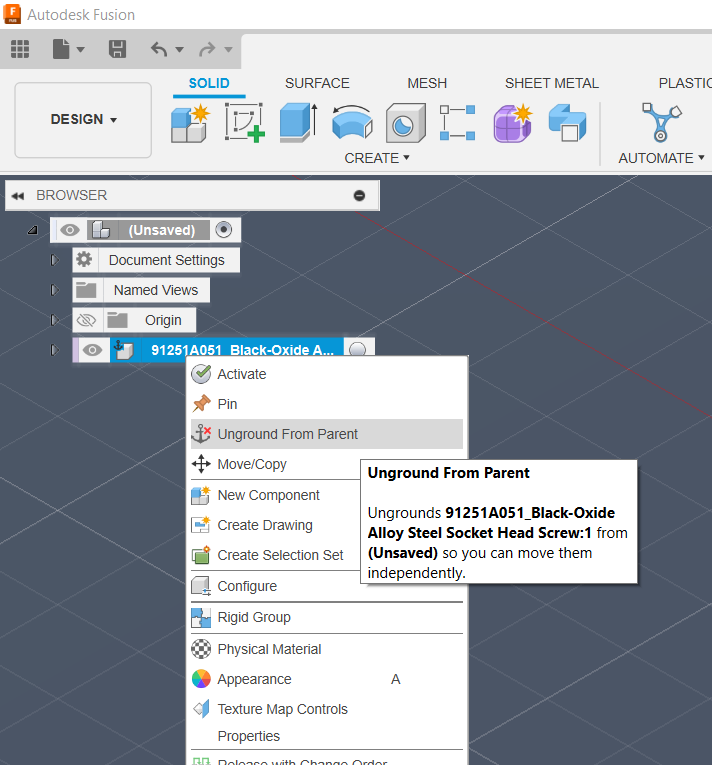
Task: Click the Derive tool icon
Action: [x=567, y=123]
